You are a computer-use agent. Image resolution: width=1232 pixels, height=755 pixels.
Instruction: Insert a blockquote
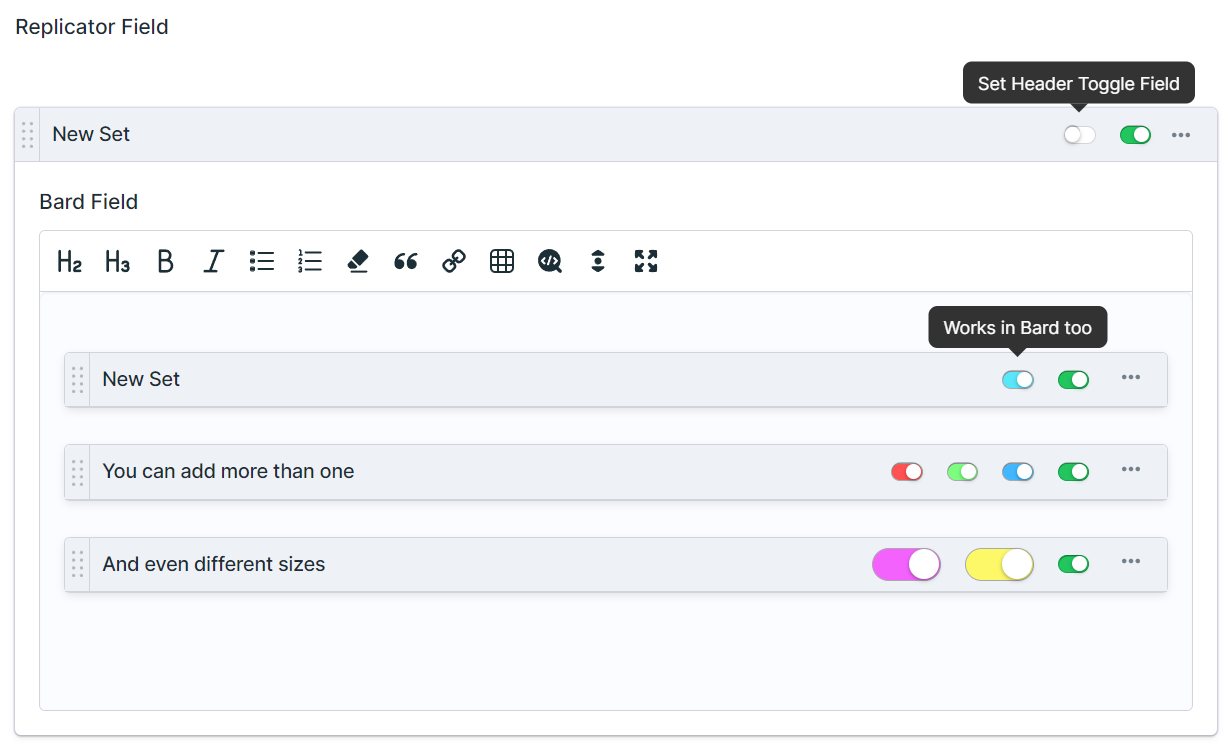pos(406,262)
